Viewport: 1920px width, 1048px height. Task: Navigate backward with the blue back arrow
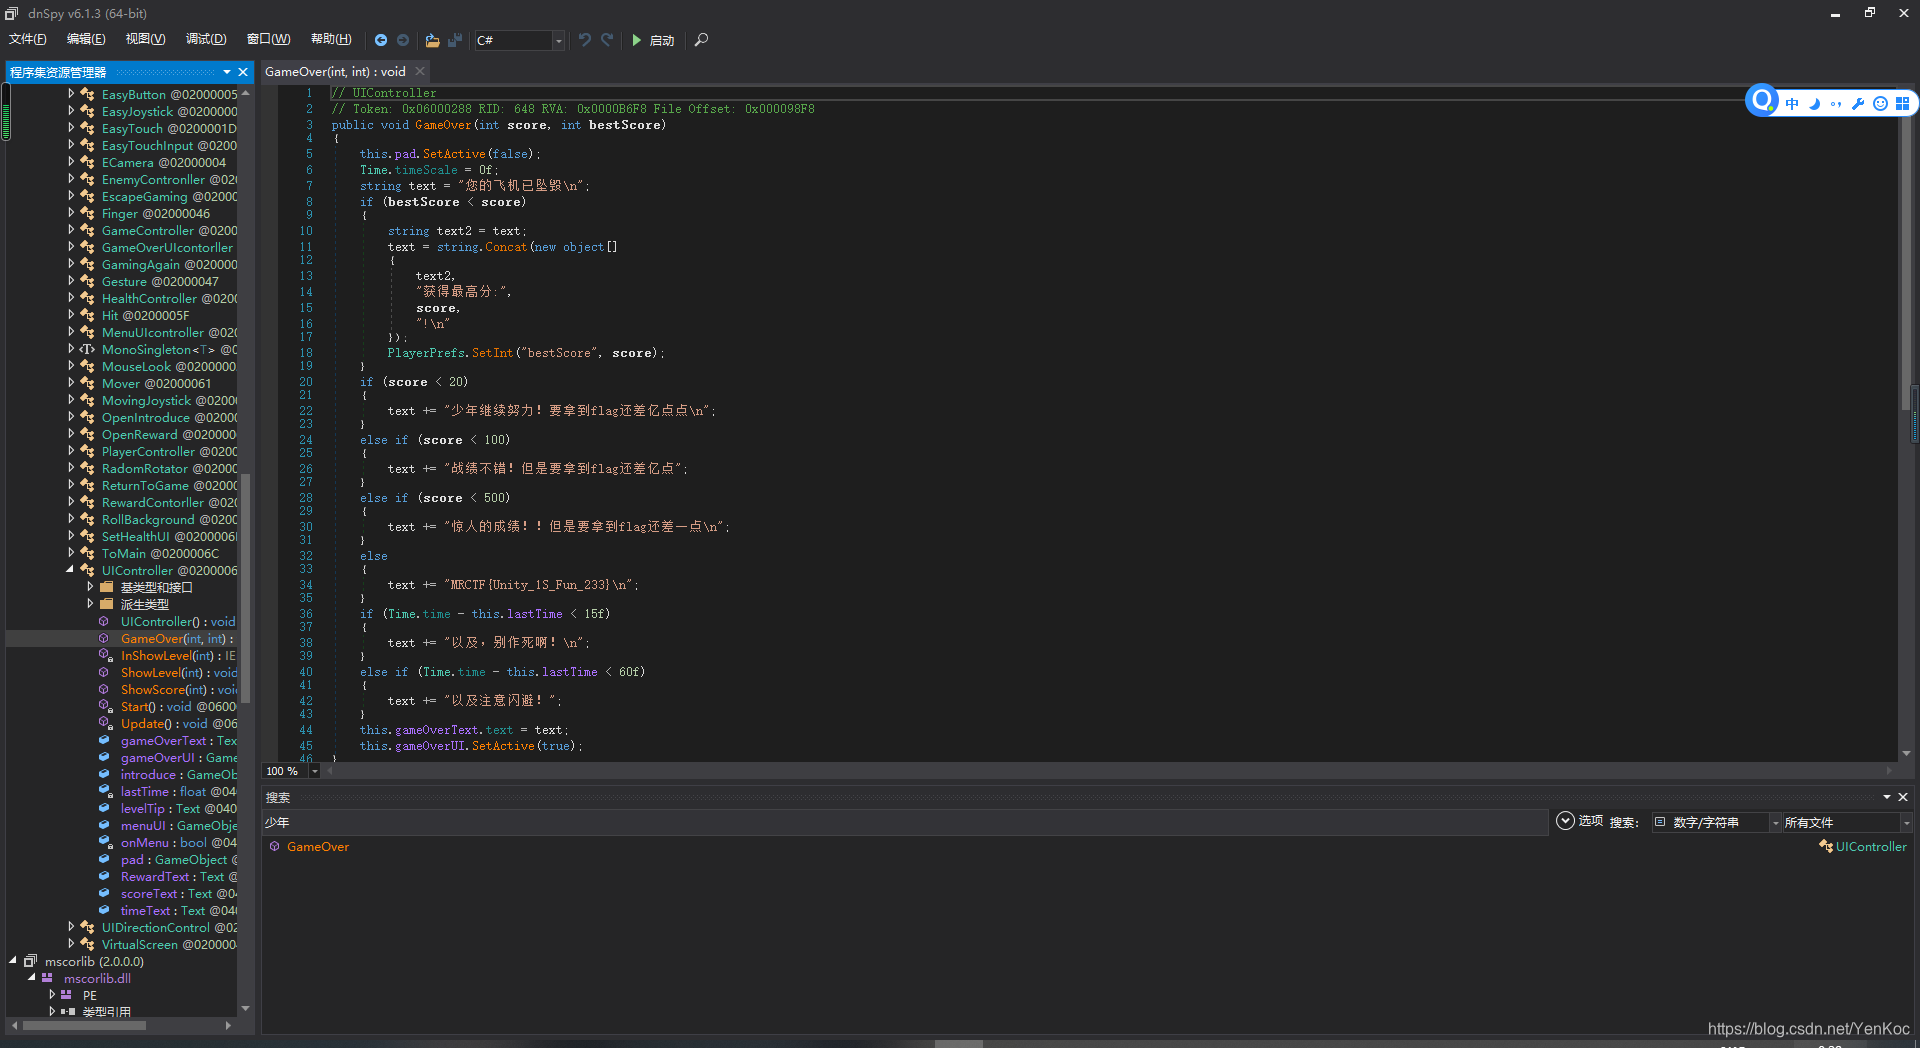pos(381,40)
